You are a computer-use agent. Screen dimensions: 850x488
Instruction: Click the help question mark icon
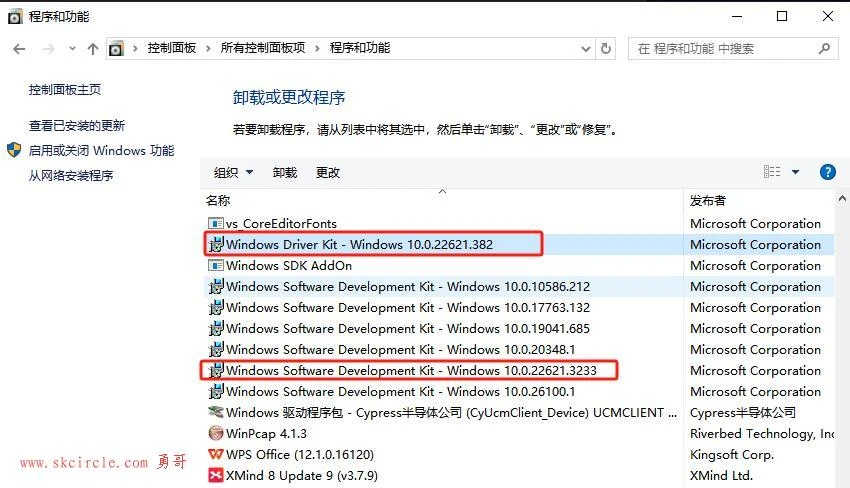pos(827,172)
